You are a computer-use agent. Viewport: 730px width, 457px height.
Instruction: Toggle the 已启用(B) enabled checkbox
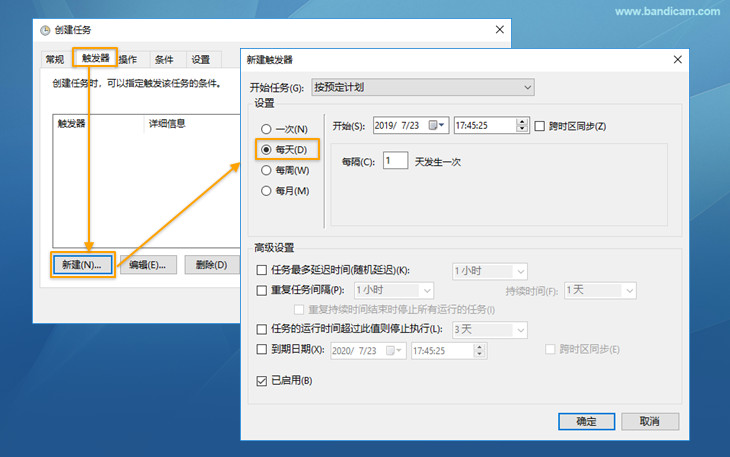tap(262, 381)
